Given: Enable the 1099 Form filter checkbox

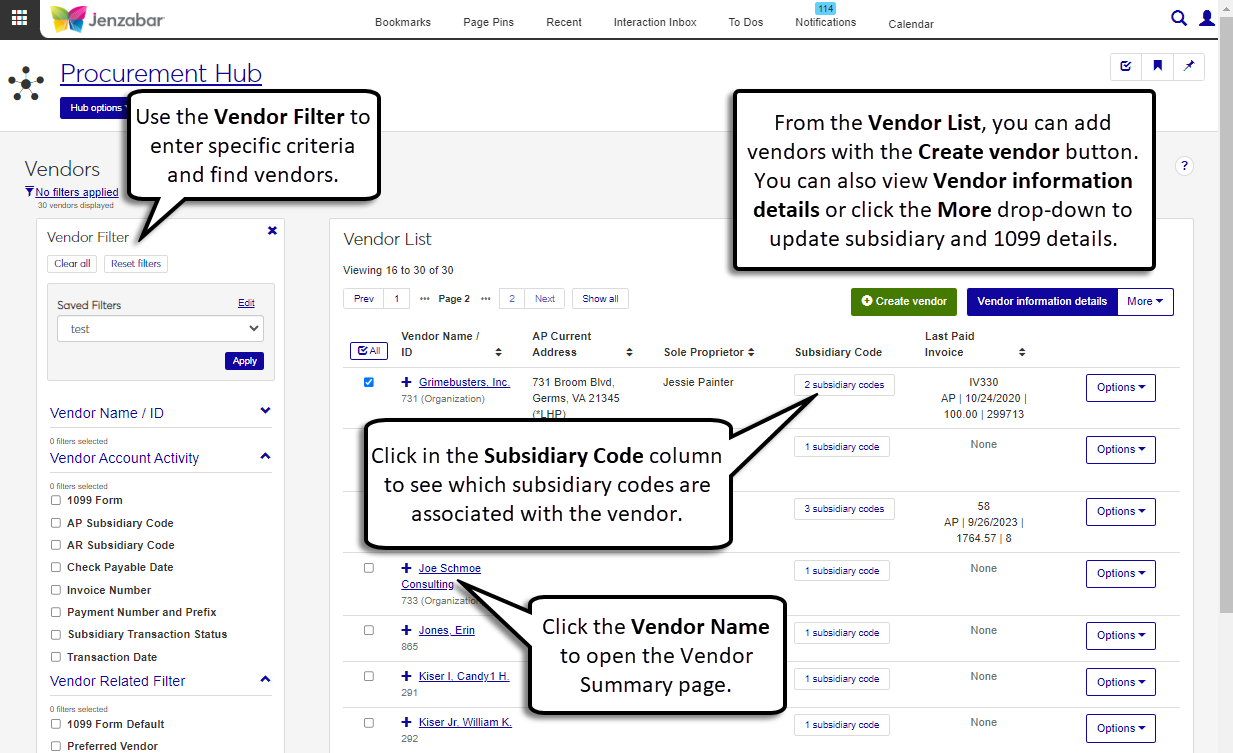Looking at the screenshot, I should pyautogui.click(x=56, y=500).
